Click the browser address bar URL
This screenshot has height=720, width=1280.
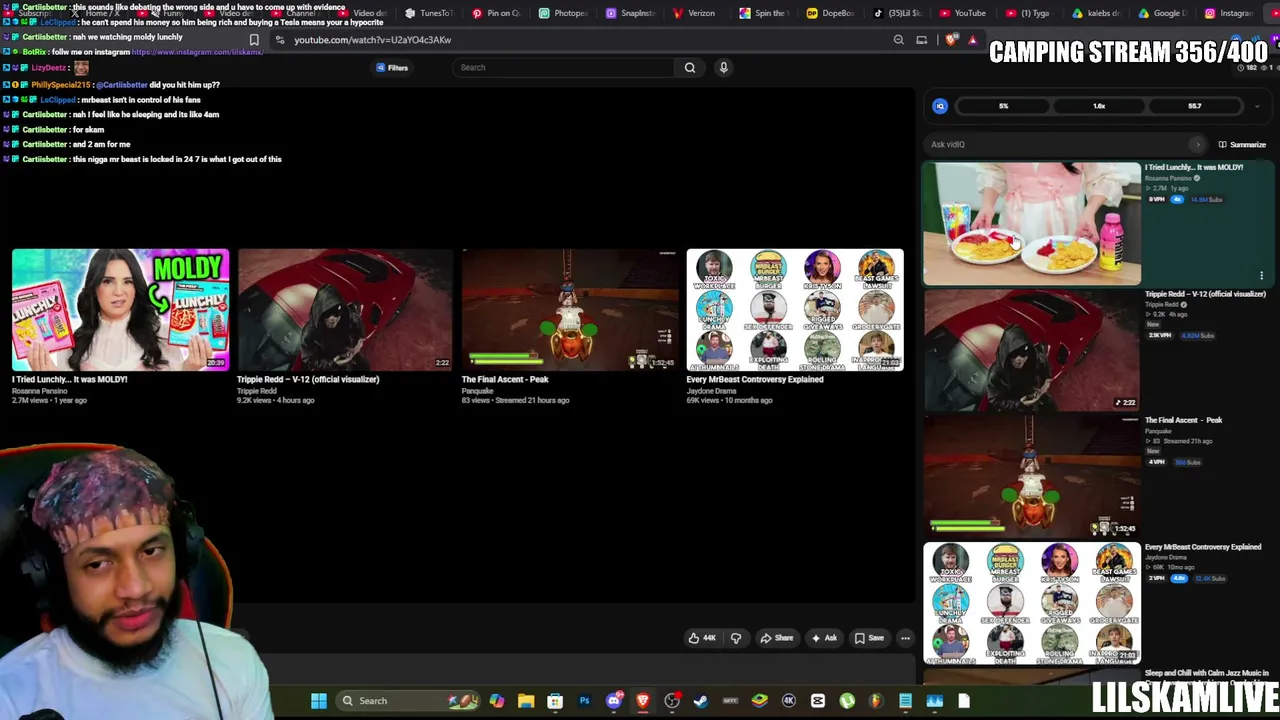(372, 40)
